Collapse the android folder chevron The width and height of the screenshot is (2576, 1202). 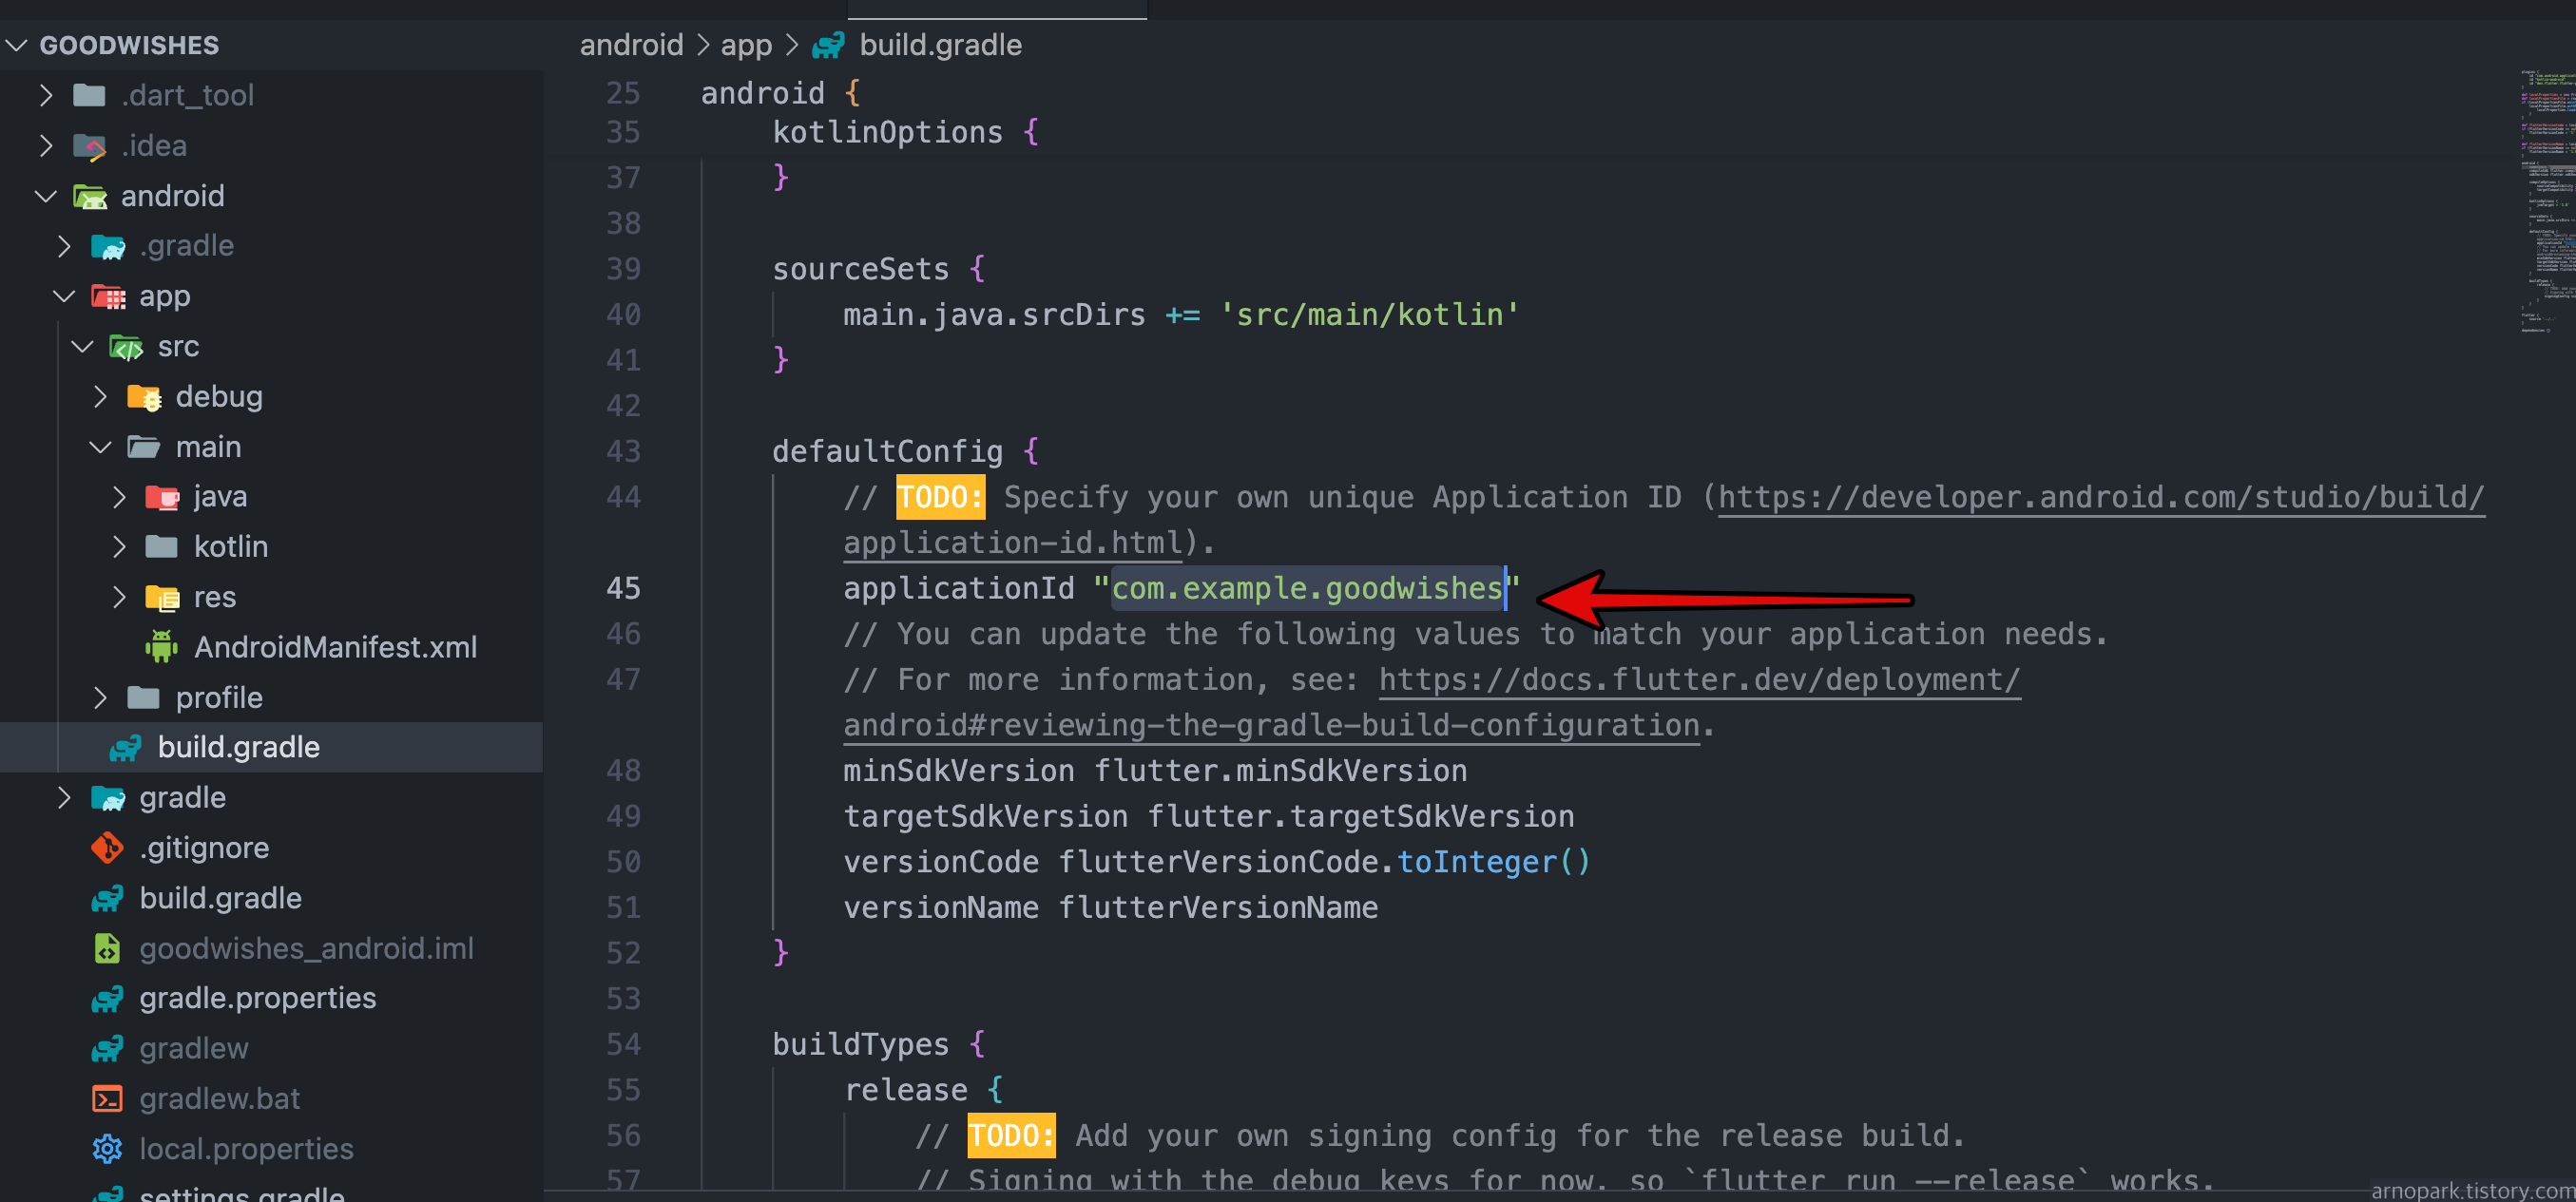pos(46,196)
